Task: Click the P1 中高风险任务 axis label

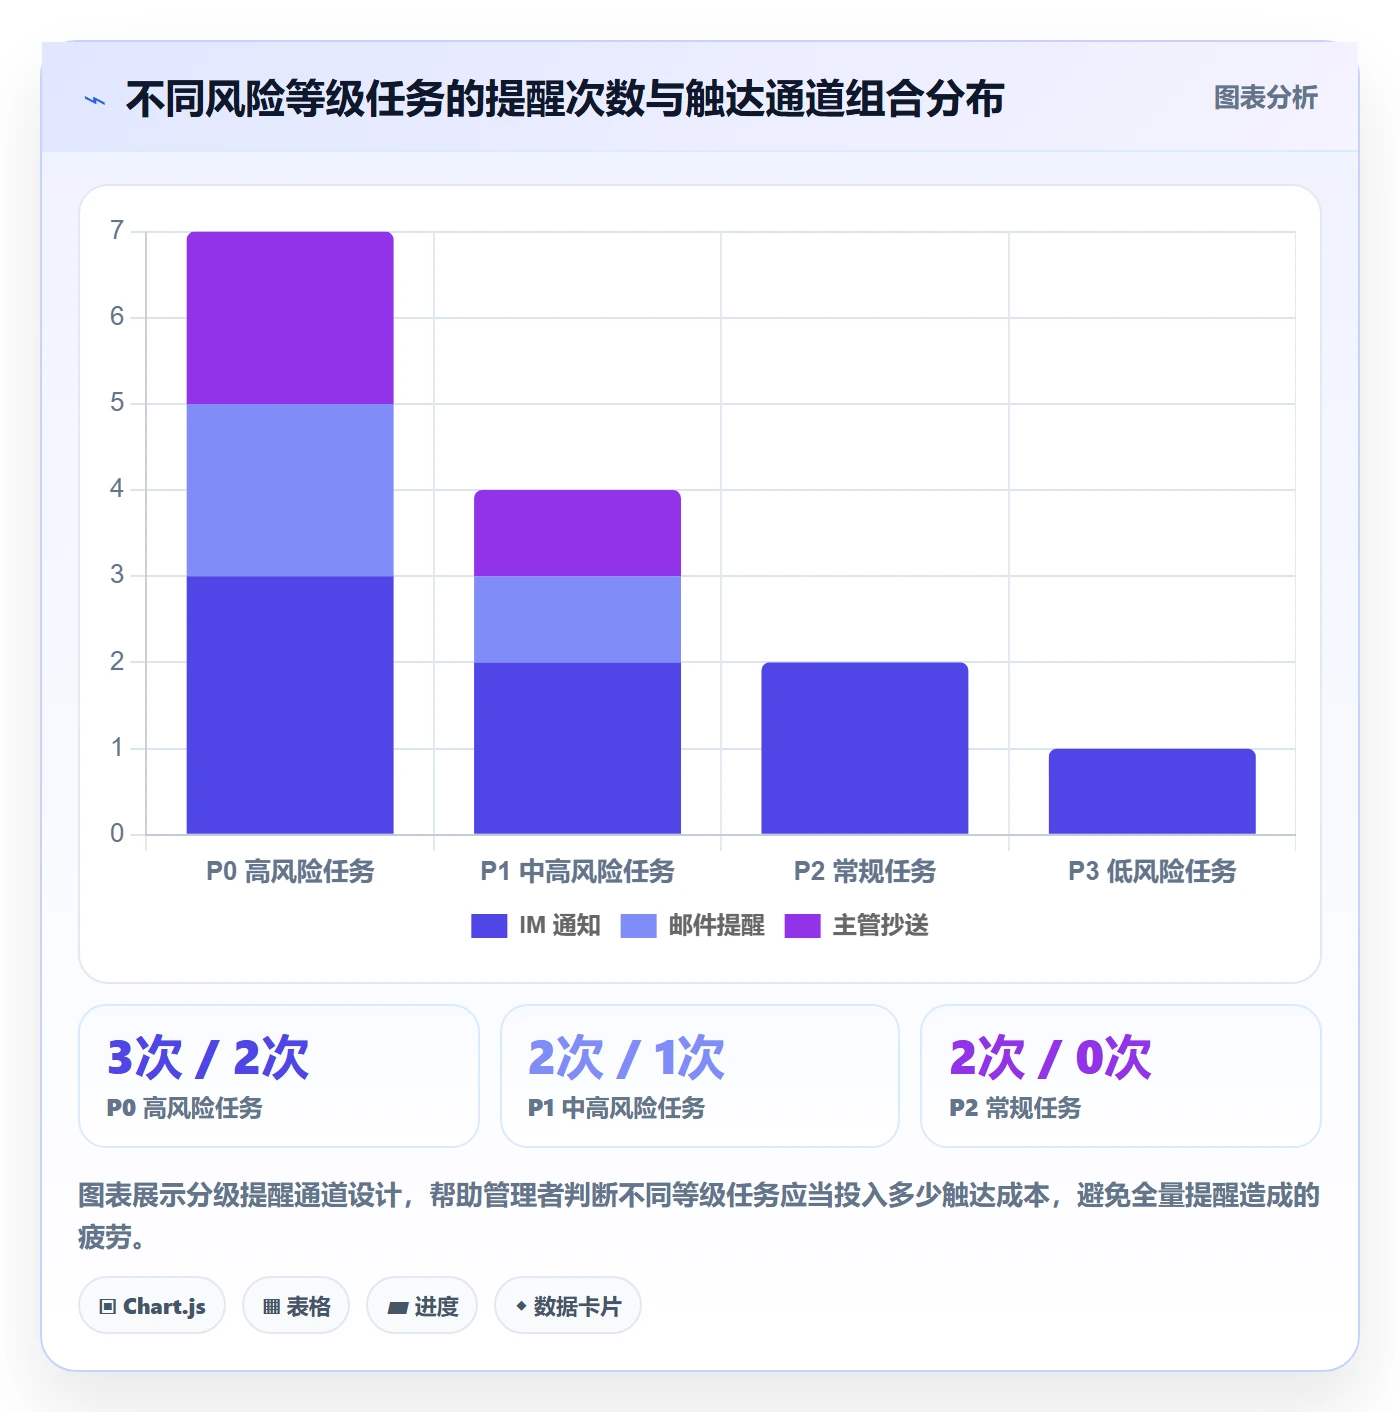Action: tap(577, 872)
